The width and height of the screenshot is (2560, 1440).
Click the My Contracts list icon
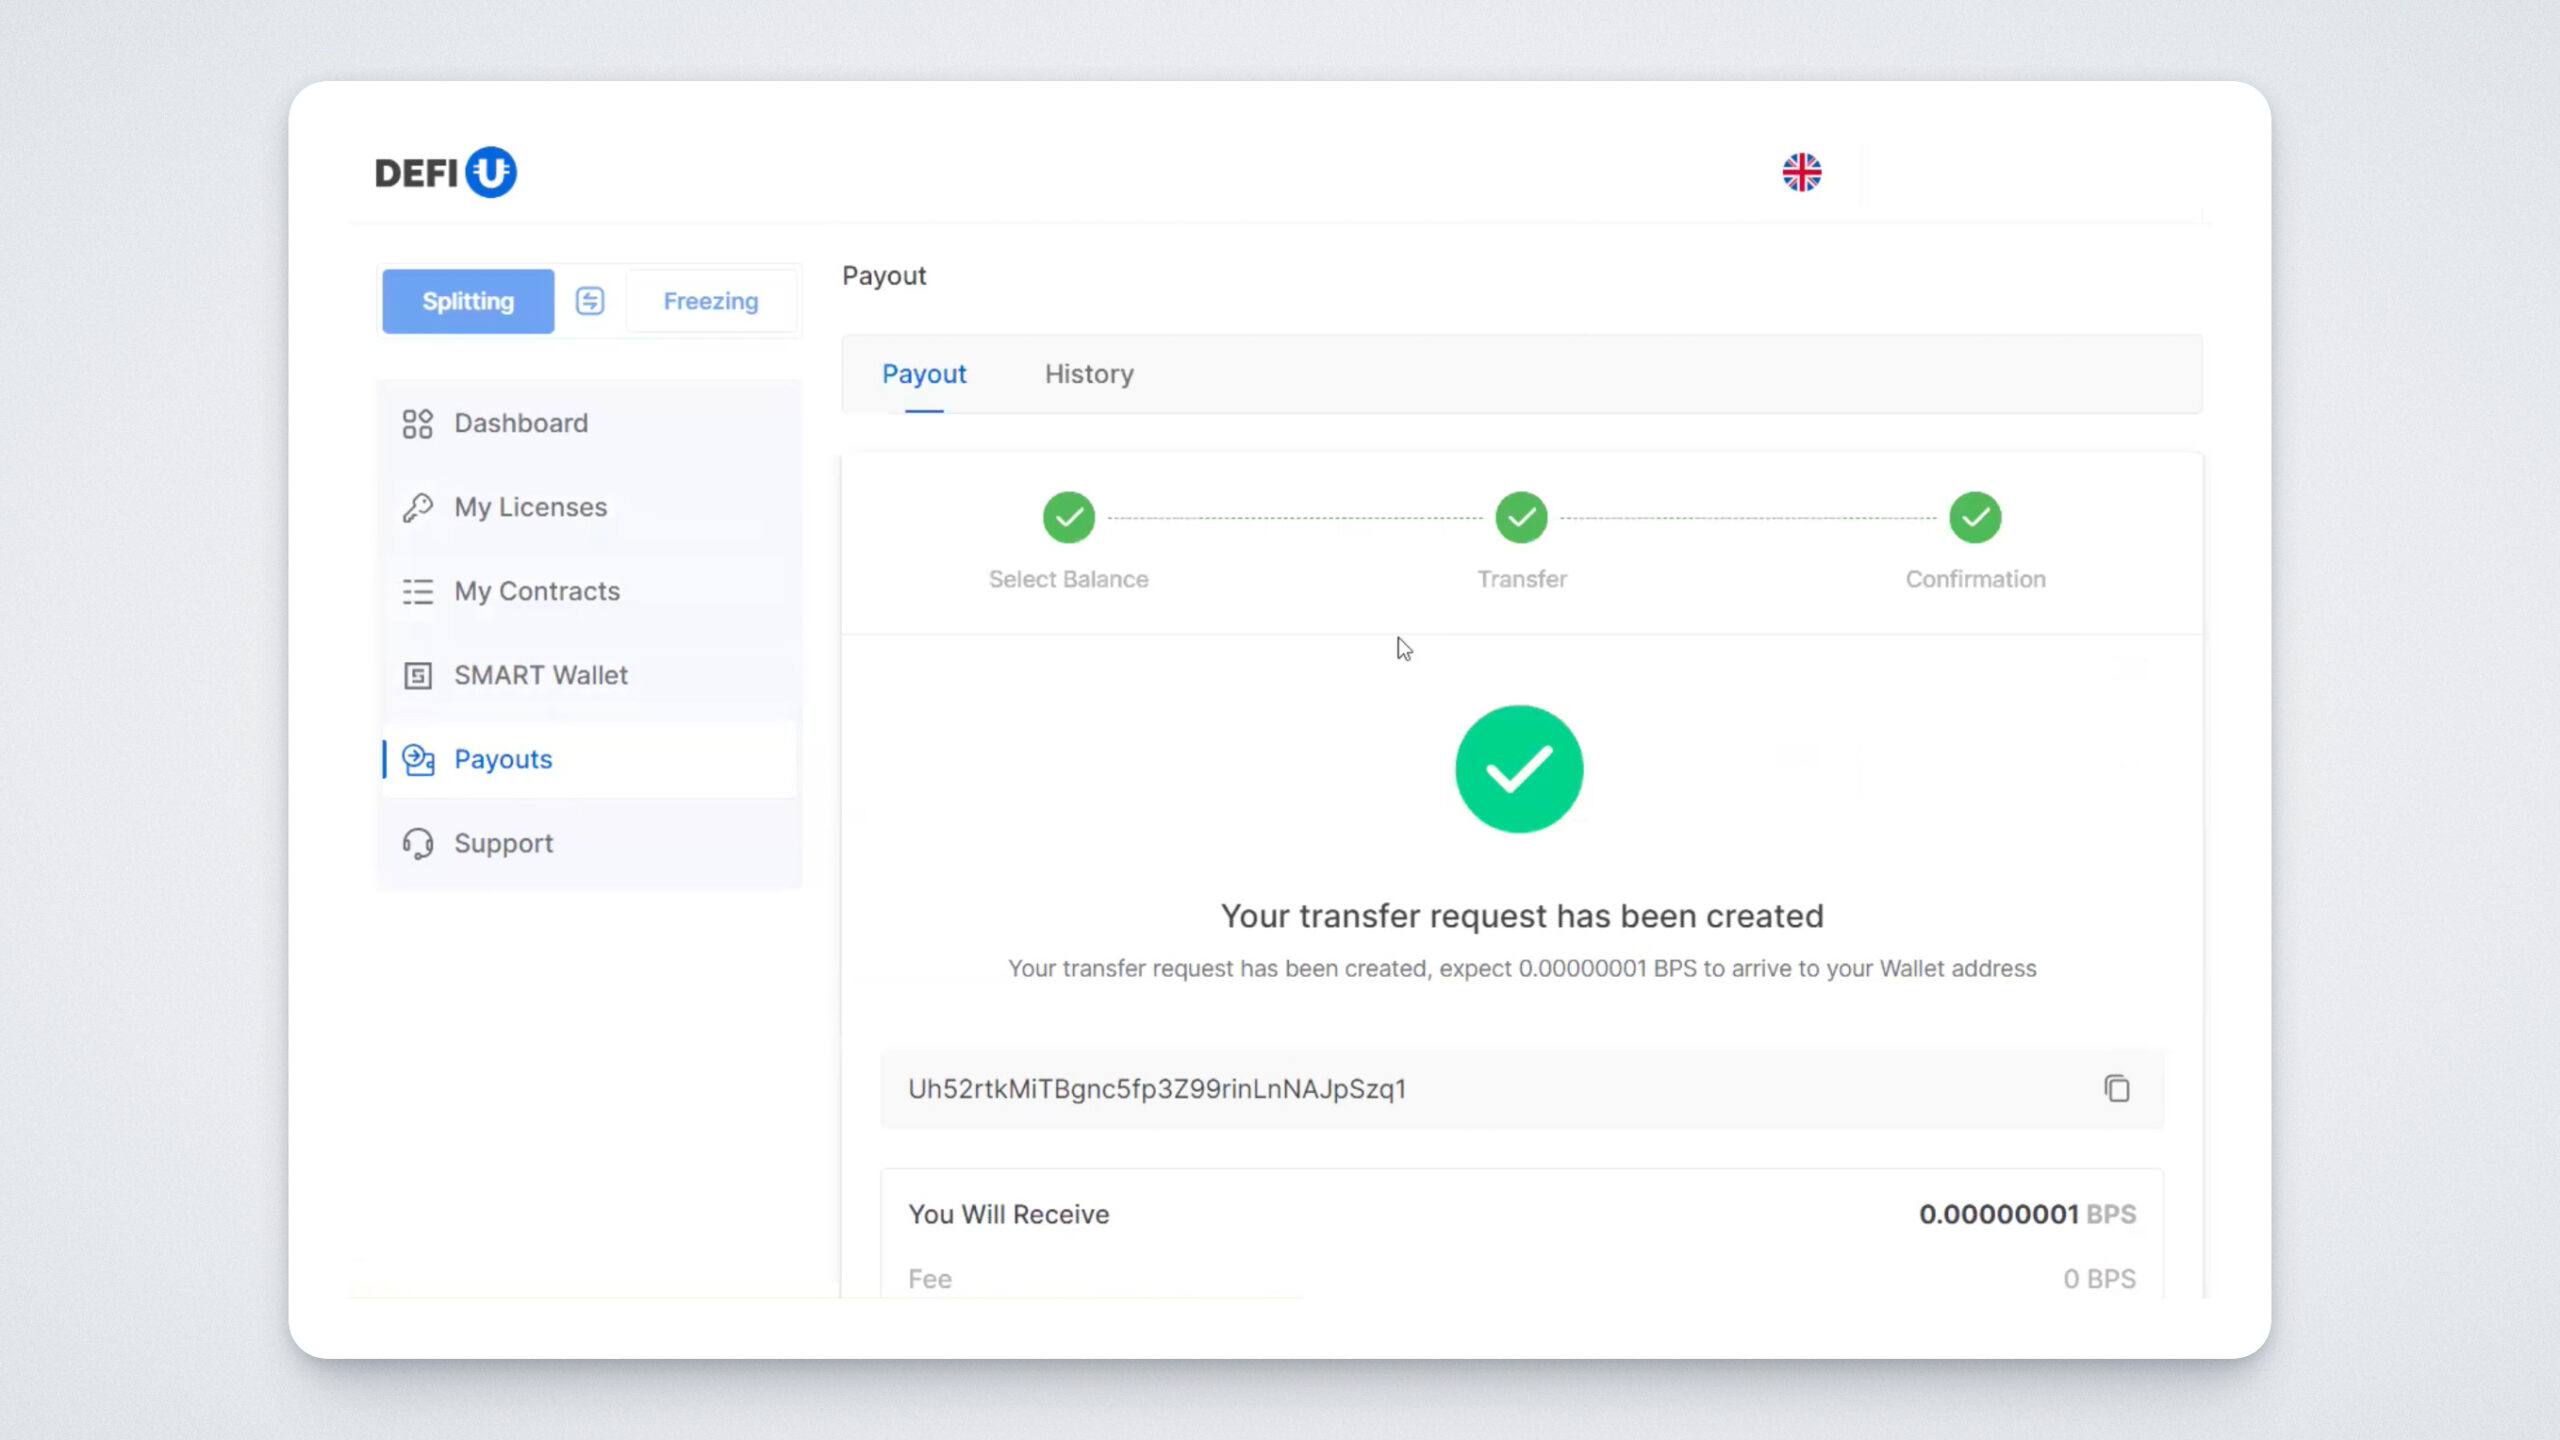[417, 592]
